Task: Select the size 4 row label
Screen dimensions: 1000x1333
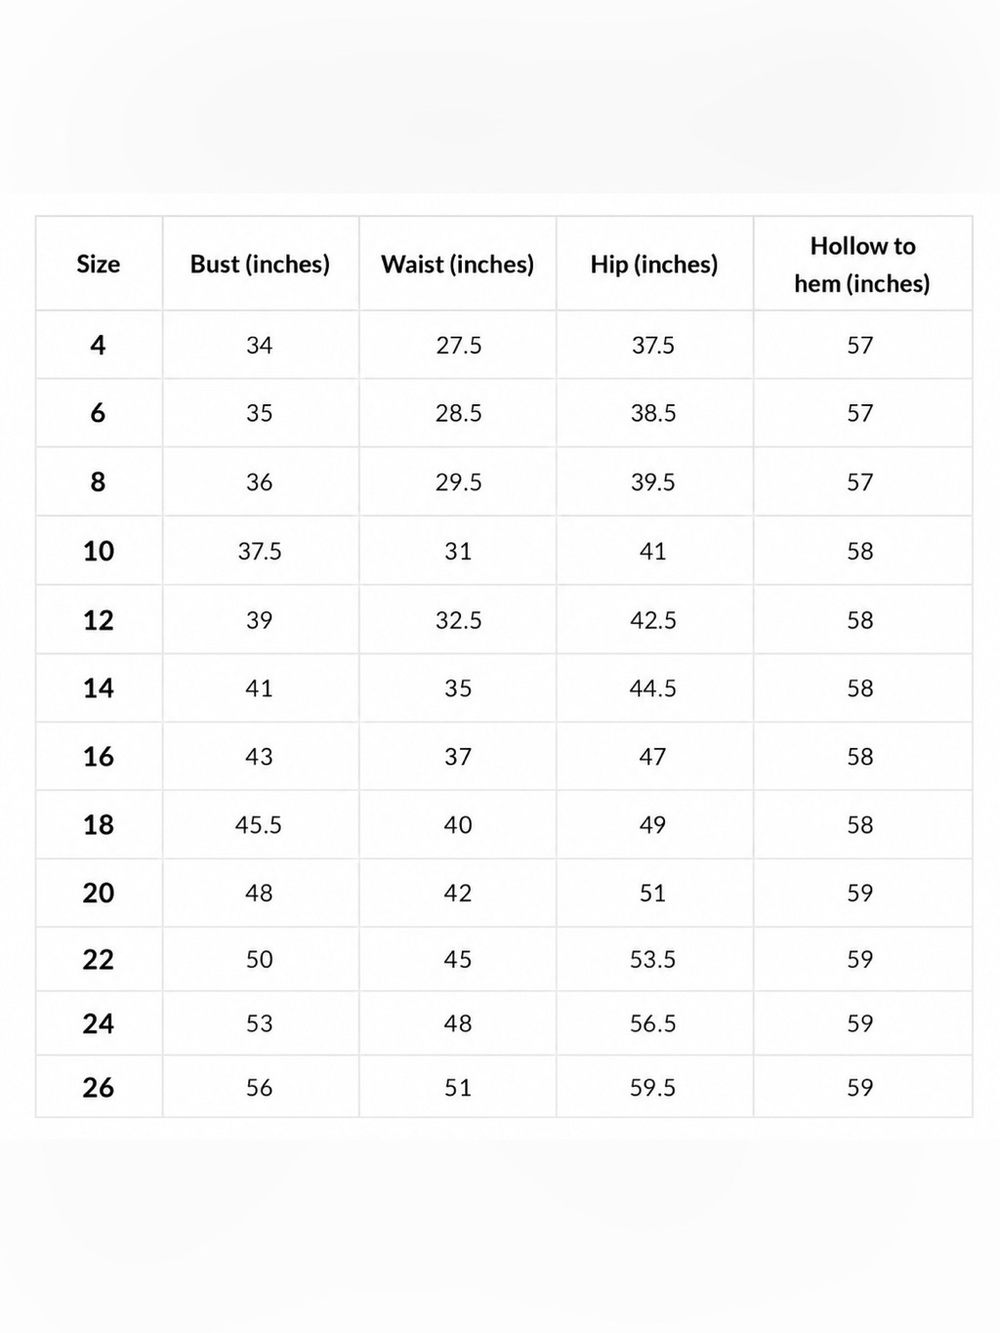Action: [x=98, y=345]
